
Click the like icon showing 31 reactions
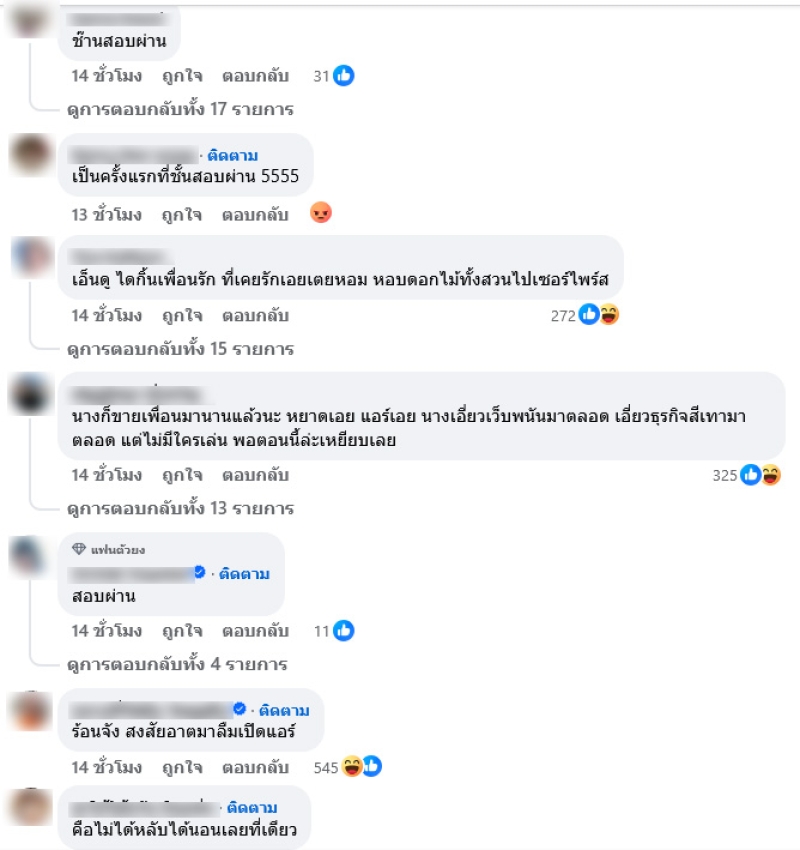(344, 76)
